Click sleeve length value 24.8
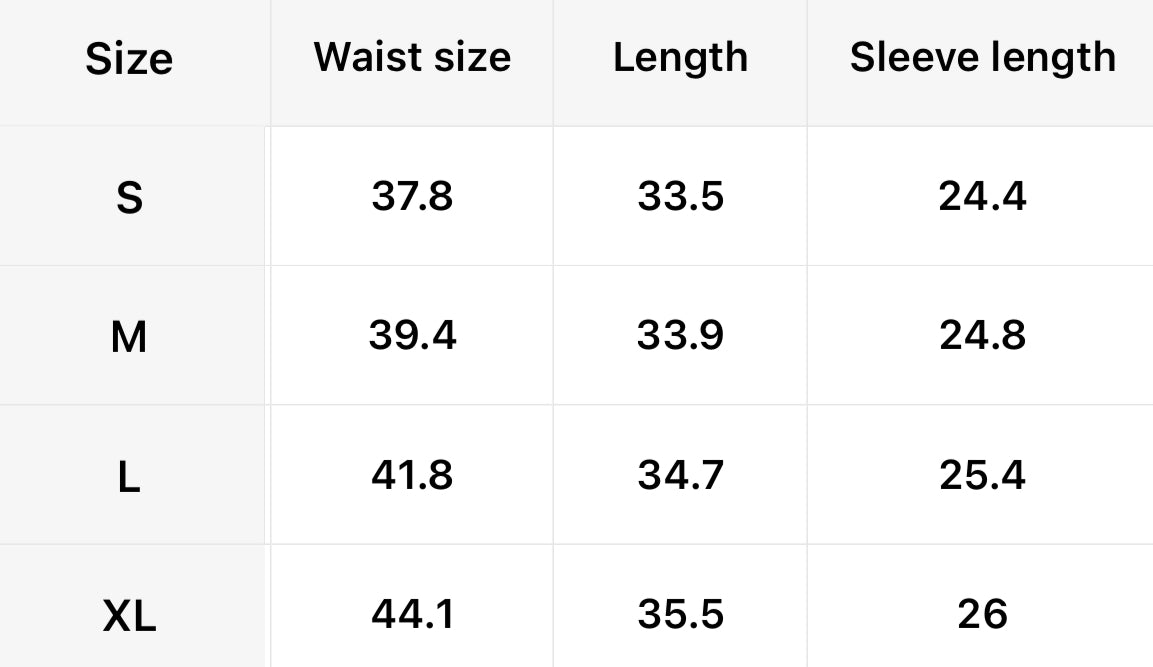 tap(982, 335)
